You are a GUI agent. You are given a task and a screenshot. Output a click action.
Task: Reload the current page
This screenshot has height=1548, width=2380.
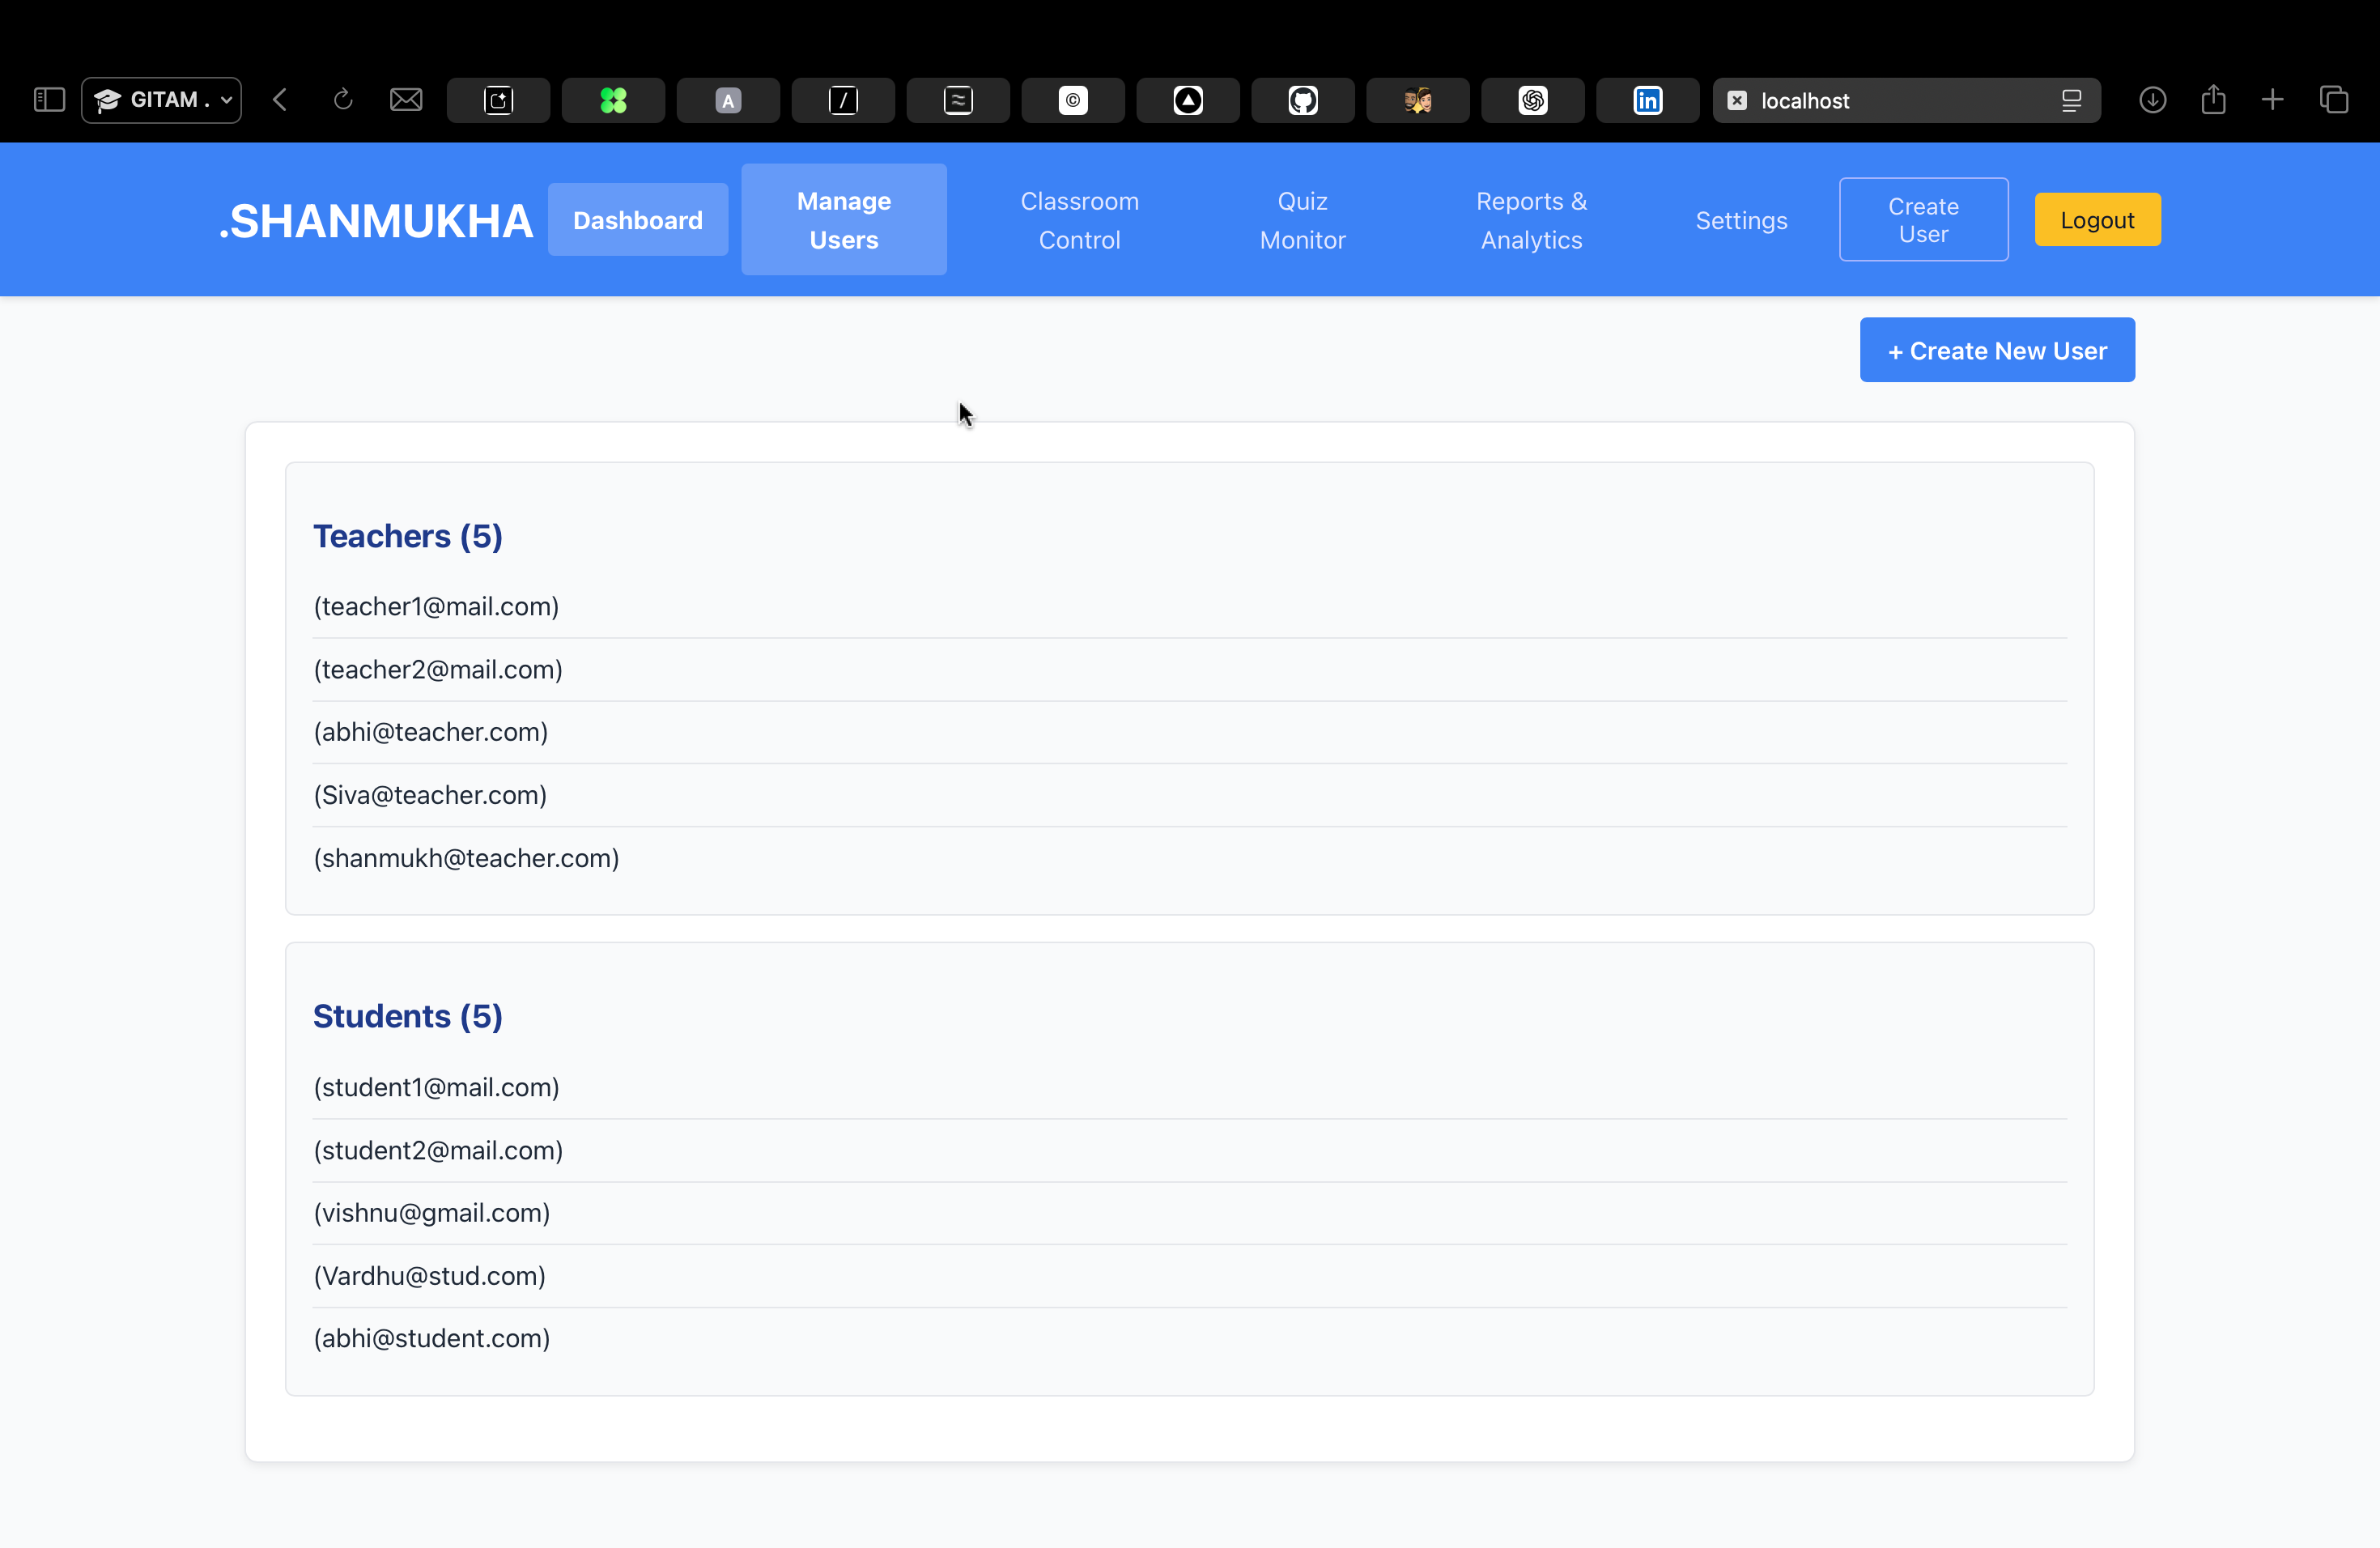343,100
